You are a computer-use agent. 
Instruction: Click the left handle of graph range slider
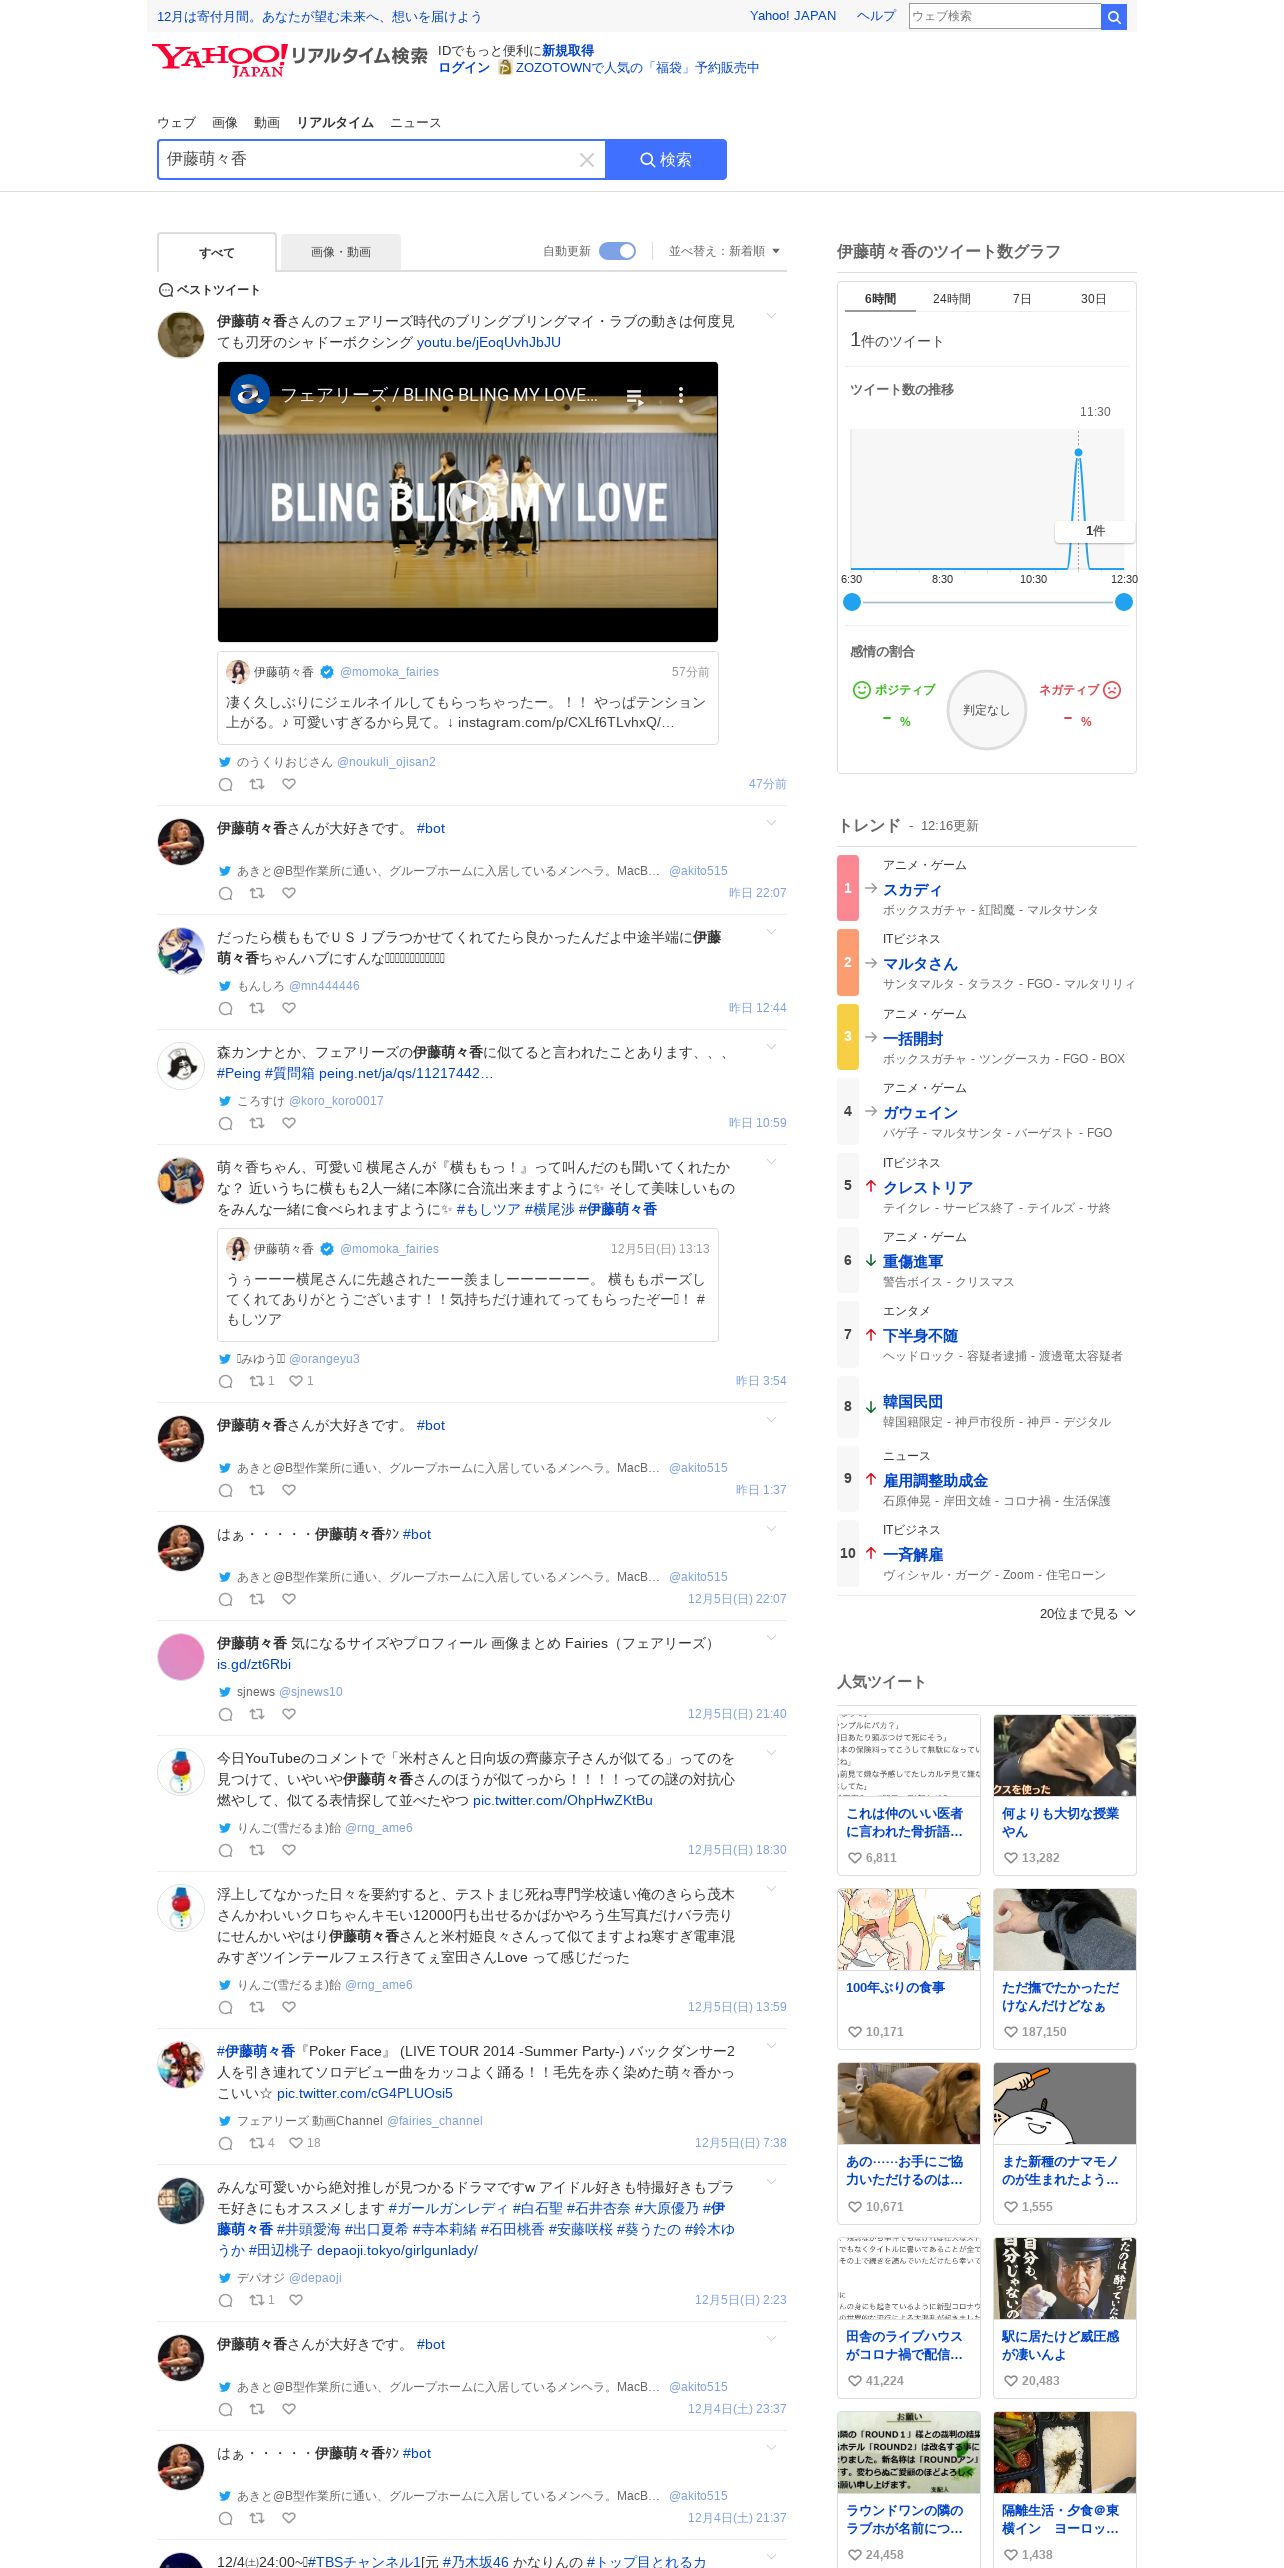[852, 602]
